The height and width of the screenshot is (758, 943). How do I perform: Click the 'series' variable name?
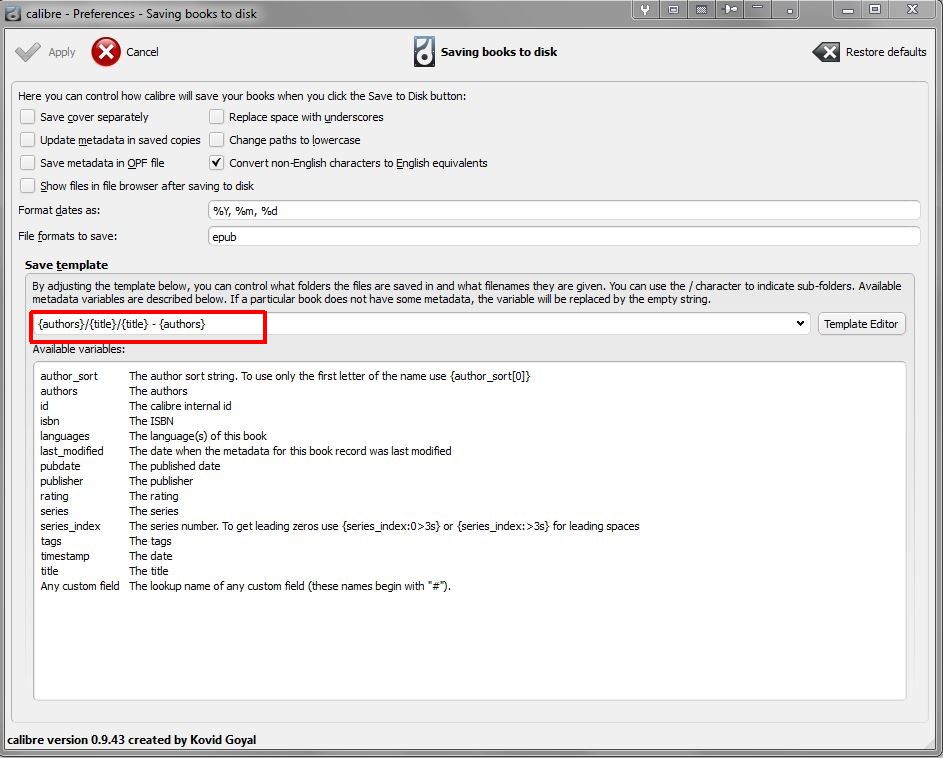pyautogui.click(x=54, y=511)
